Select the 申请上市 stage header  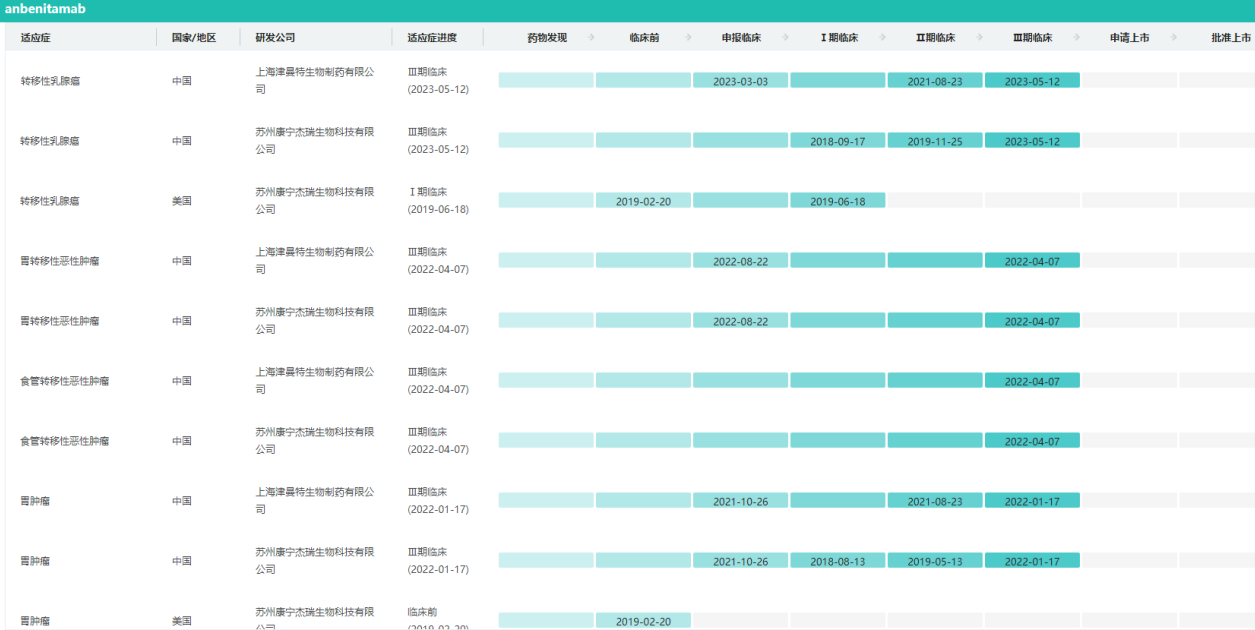[x=1129, y=38]
